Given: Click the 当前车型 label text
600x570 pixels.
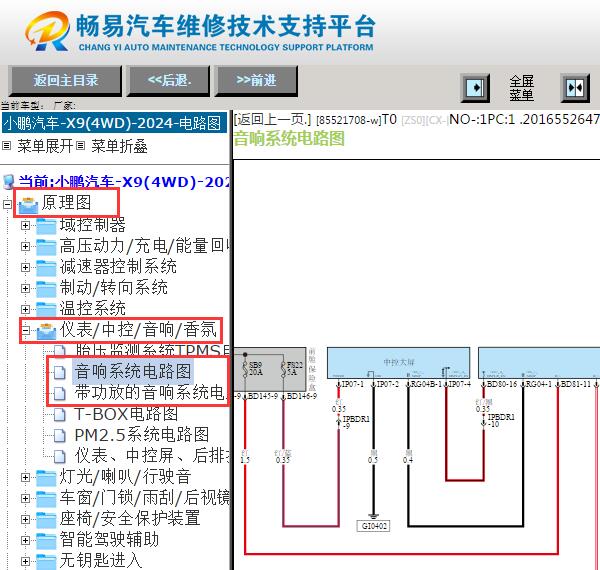Looking at the screenshot, I should [21, 105].
